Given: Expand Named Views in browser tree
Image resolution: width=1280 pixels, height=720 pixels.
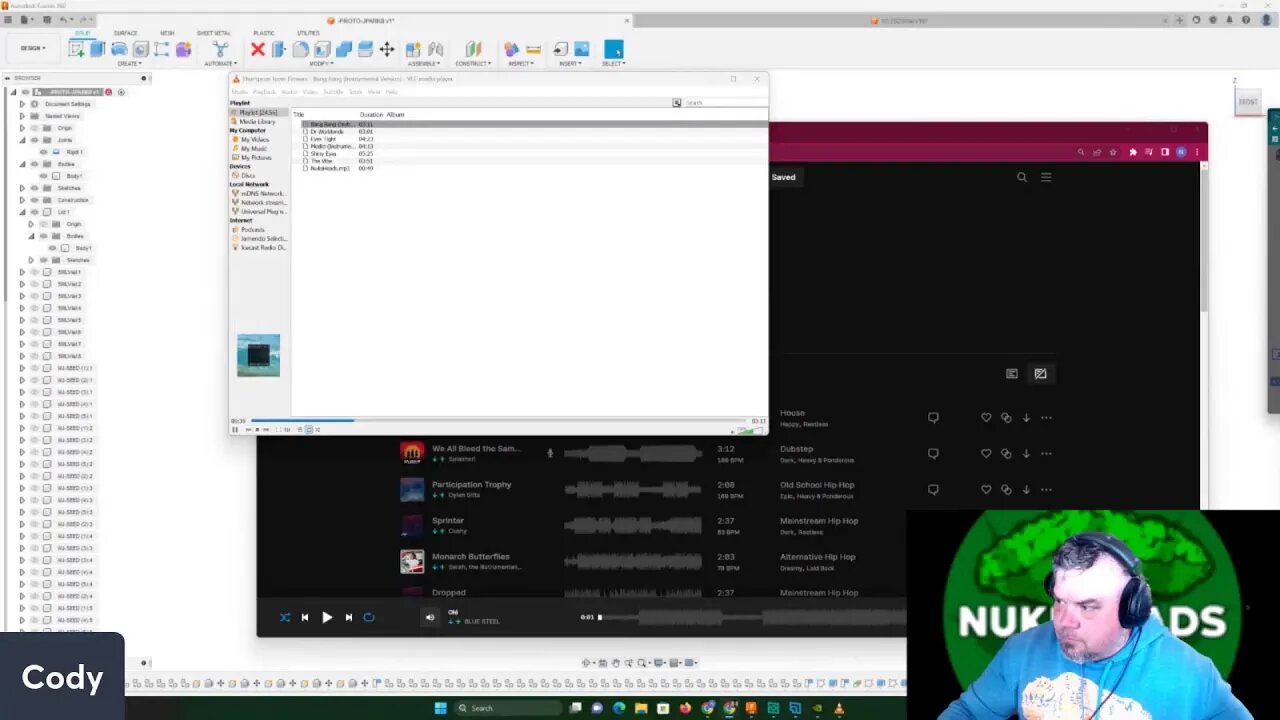Looking at the screenshot, I should pos(22,116).
